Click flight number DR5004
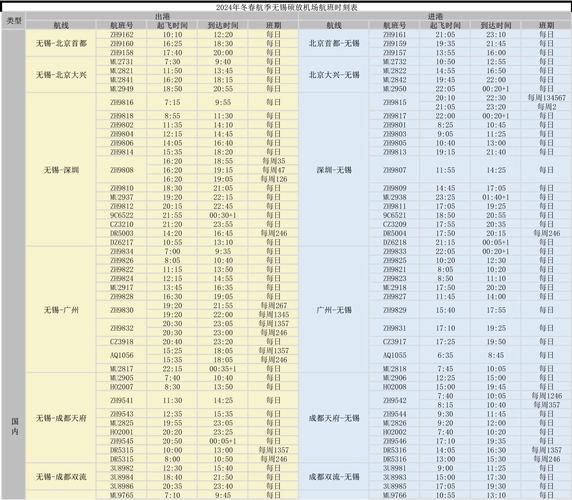This screenshot has width=572, height=500. pyautogui.click(x=394, y=233)
